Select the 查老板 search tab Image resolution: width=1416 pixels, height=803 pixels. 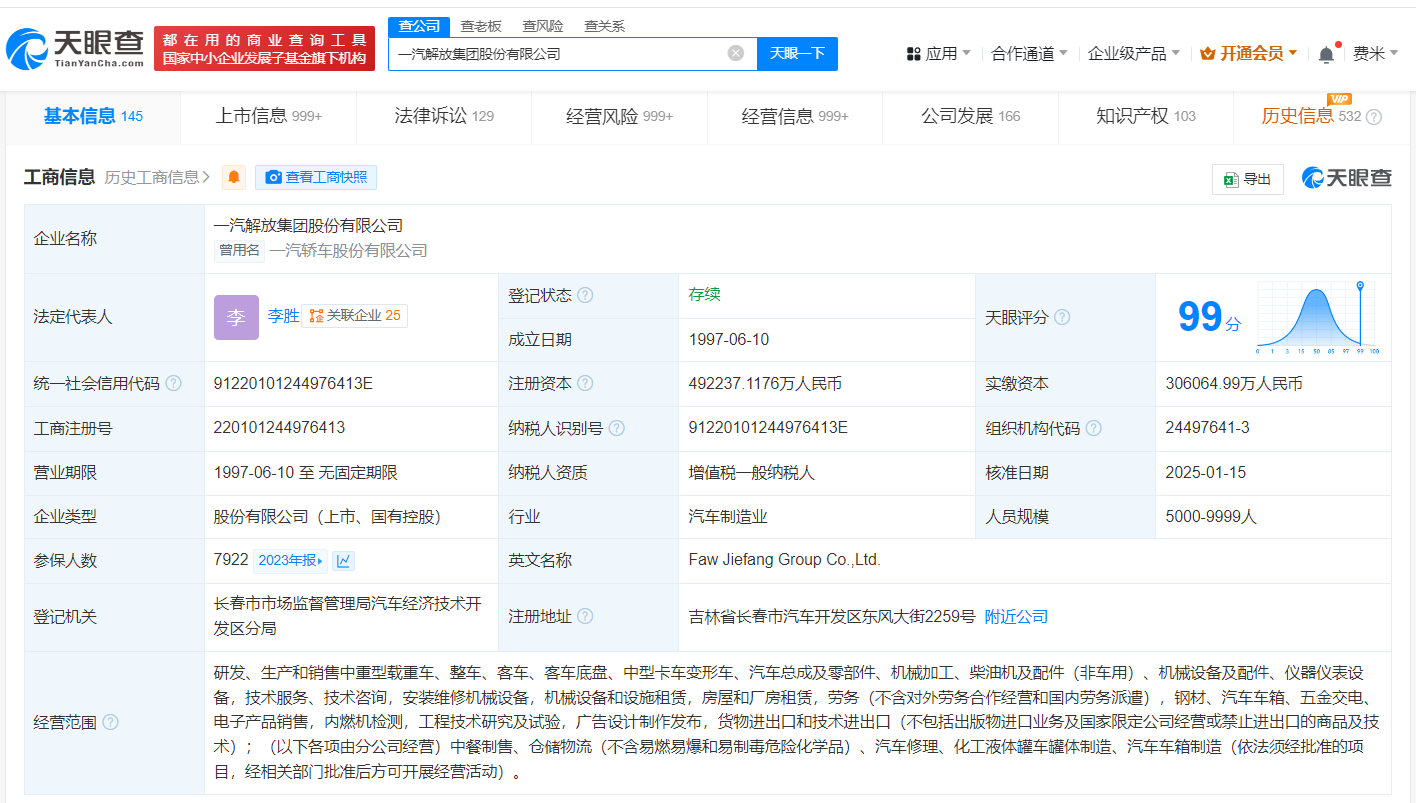481,26
